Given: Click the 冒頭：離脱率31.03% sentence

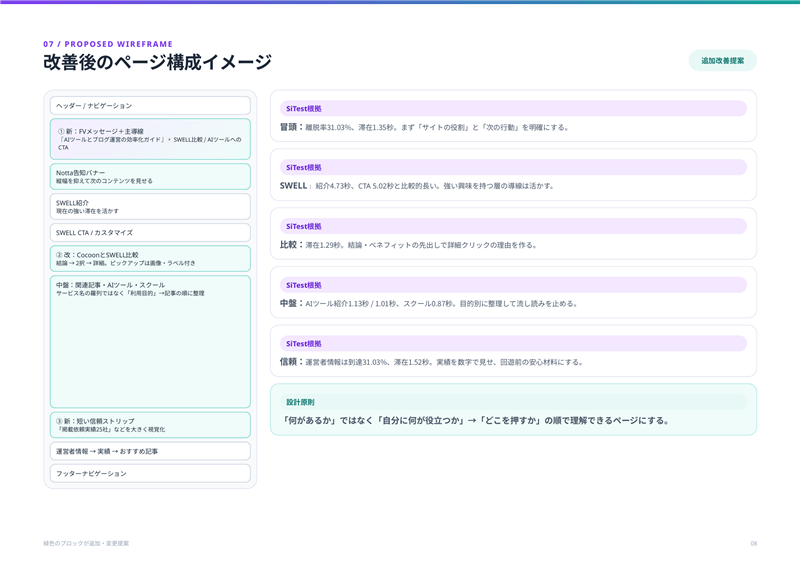Looking at the screenshot, I should (x=424, y=127).
